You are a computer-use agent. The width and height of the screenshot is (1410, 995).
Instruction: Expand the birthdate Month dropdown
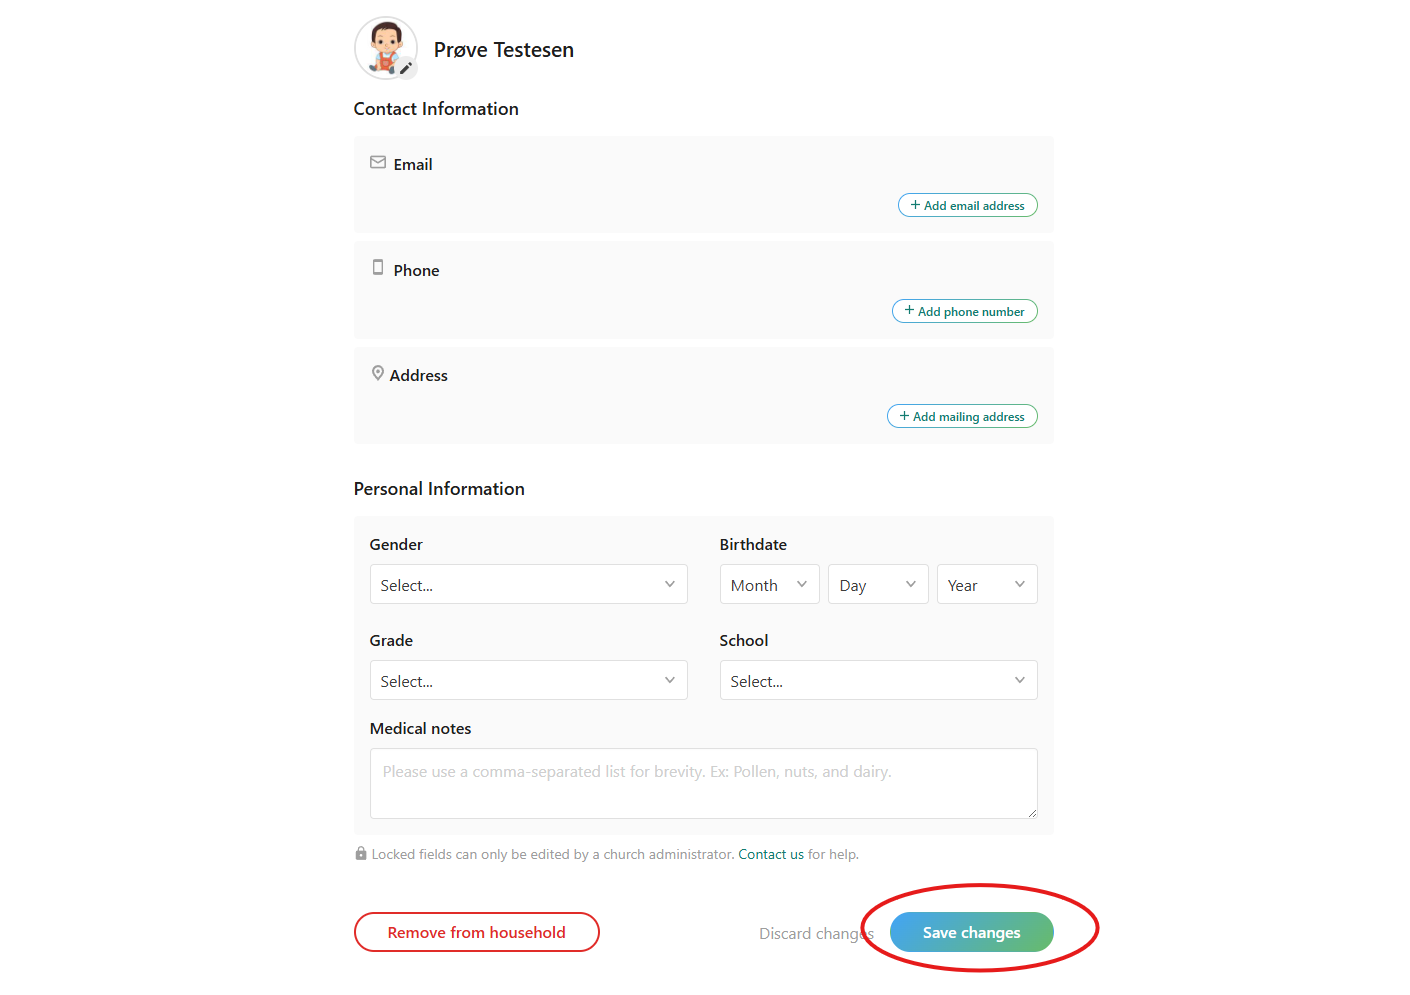coord(769,585)
